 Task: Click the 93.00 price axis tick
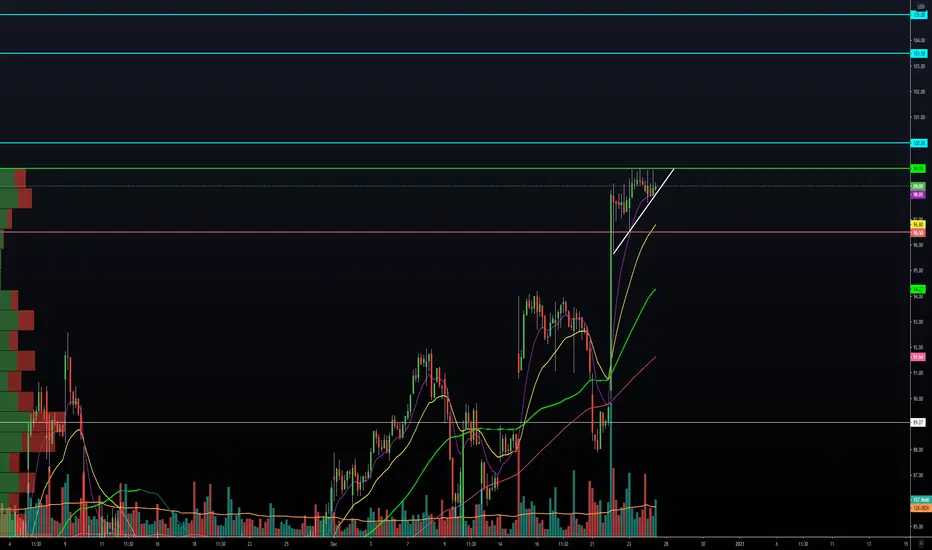click(919, 322)
